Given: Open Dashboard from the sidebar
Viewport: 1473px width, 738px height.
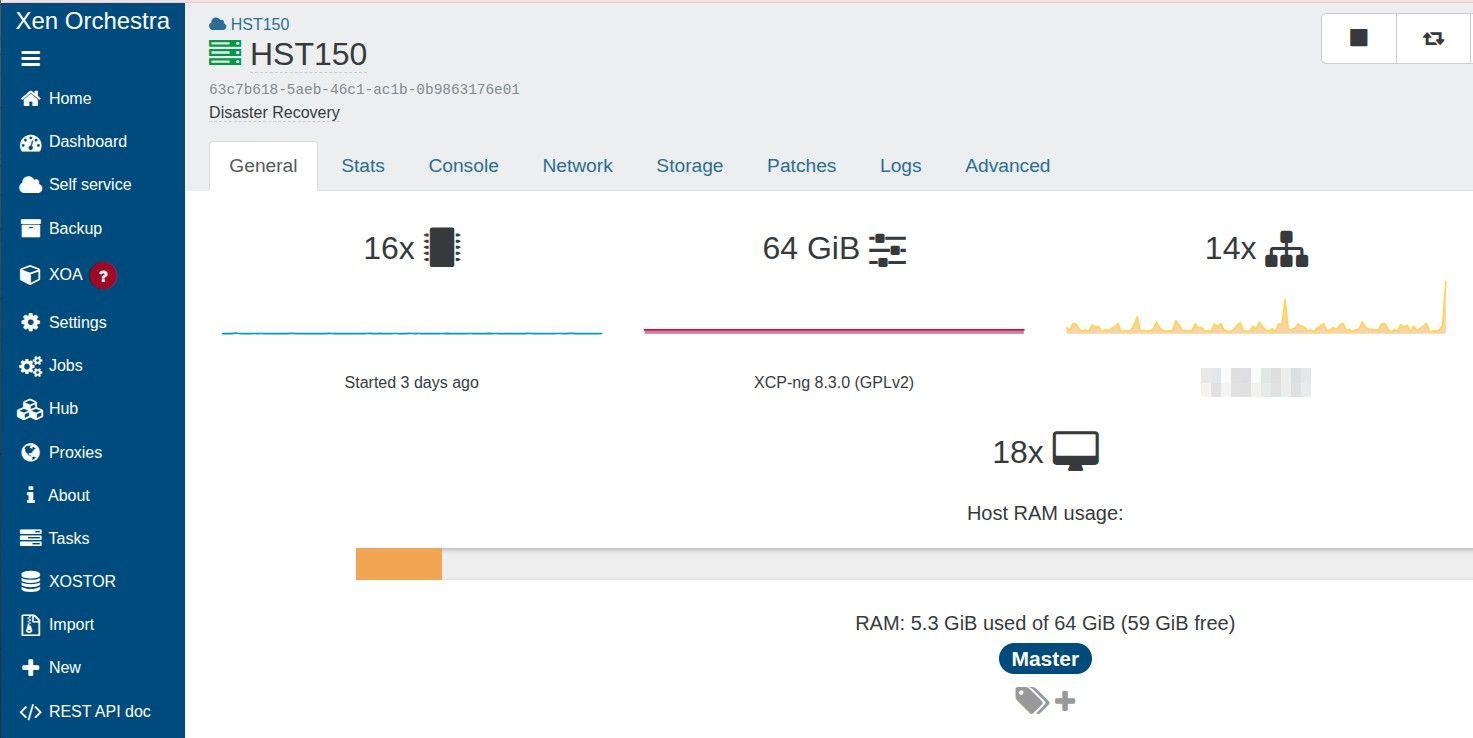Looking at the screenshot, I should [x=87, y=141].
